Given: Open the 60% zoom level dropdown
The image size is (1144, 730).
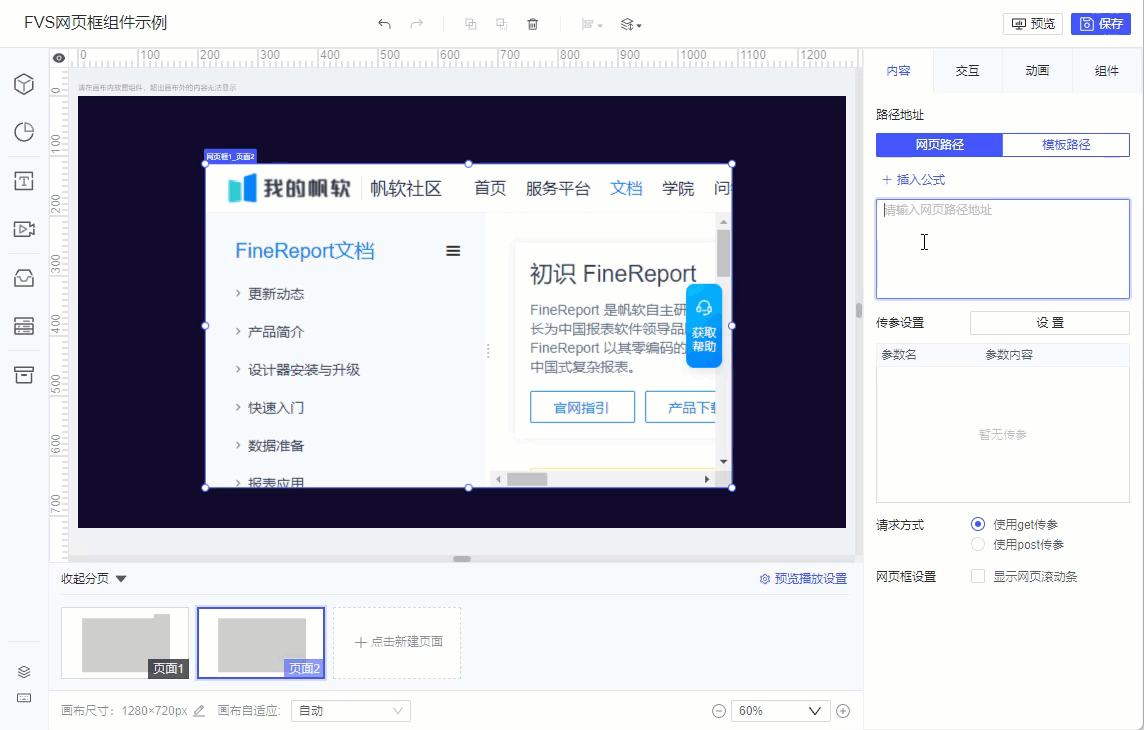Looking at the screenshot, I should (781, 711).
